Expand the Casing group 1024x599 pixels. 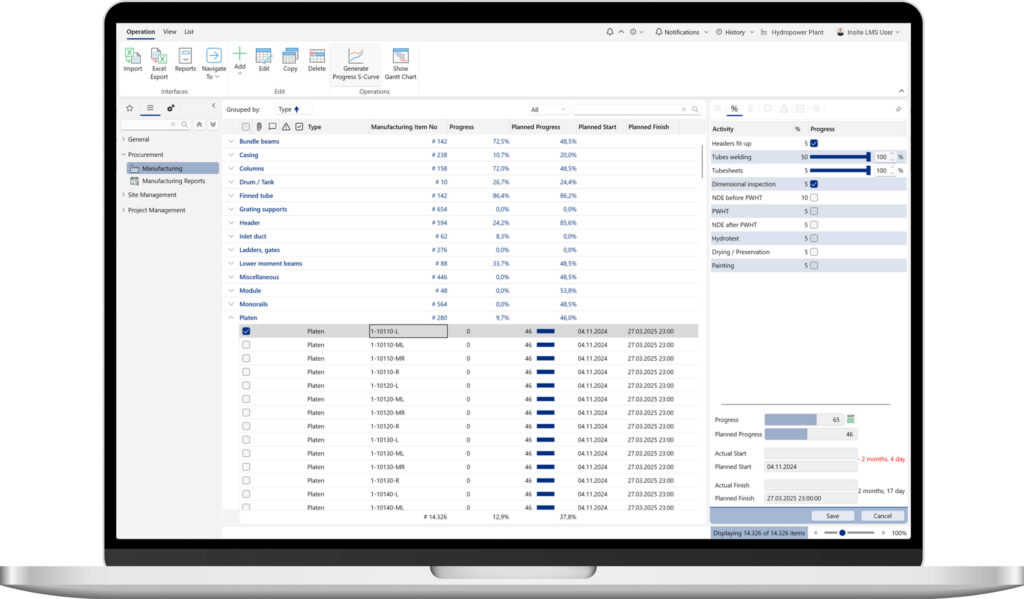[x=231, y=155]
